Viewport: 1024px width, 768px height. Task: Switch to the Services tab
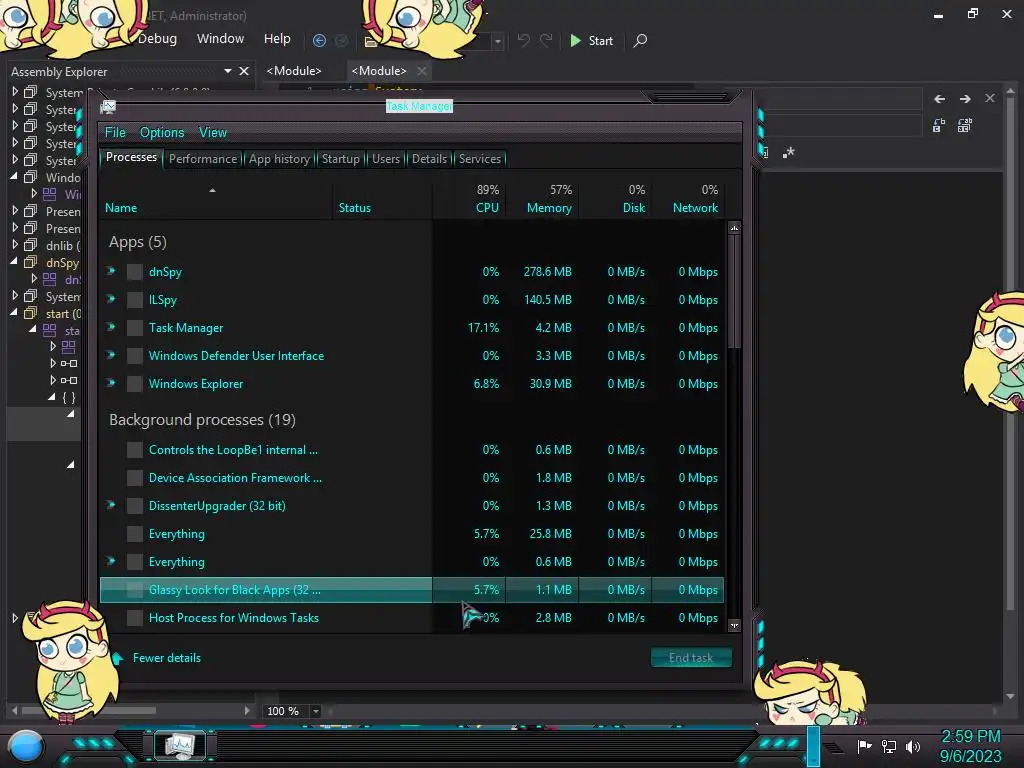[480, 159]
